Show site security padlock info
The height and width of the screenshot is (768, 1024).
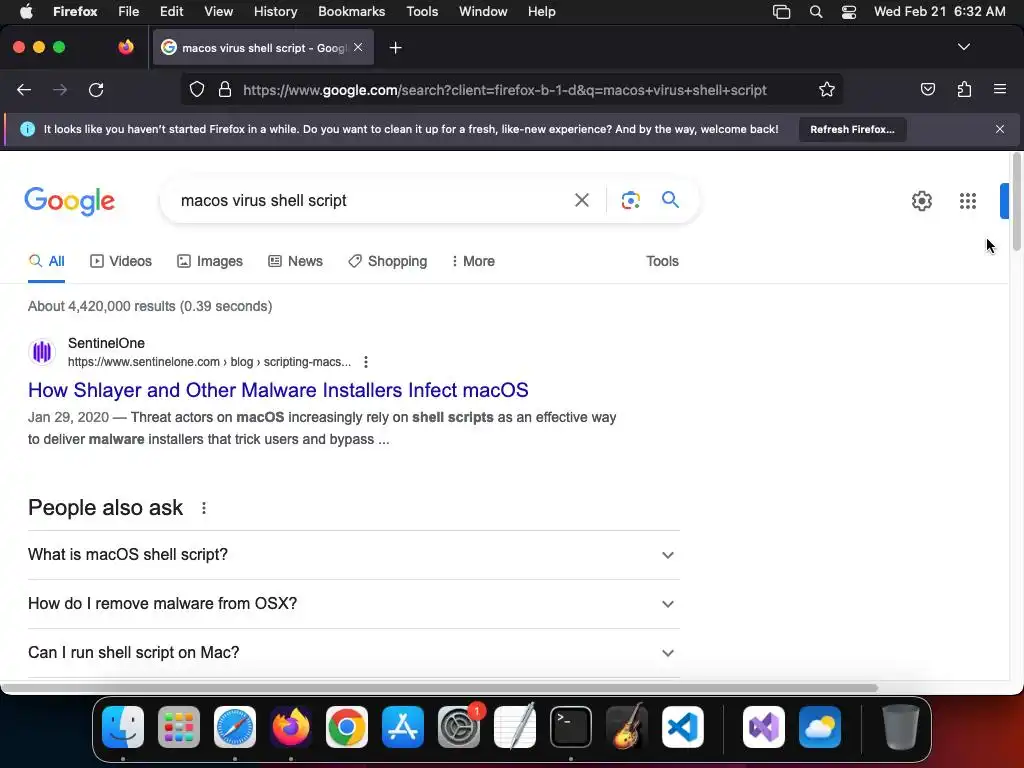[225, 90]
